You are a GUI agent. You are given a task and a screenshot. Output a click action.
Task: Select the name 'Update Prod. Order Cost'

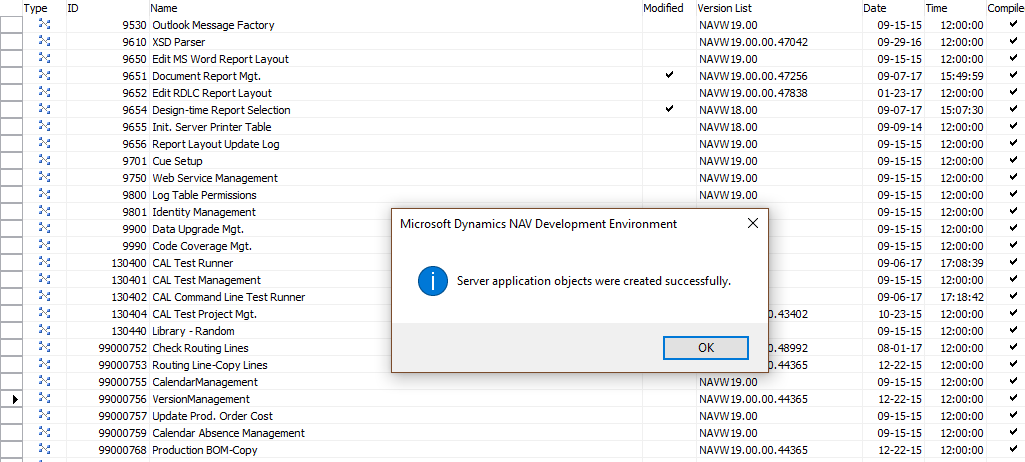[212, 416]
